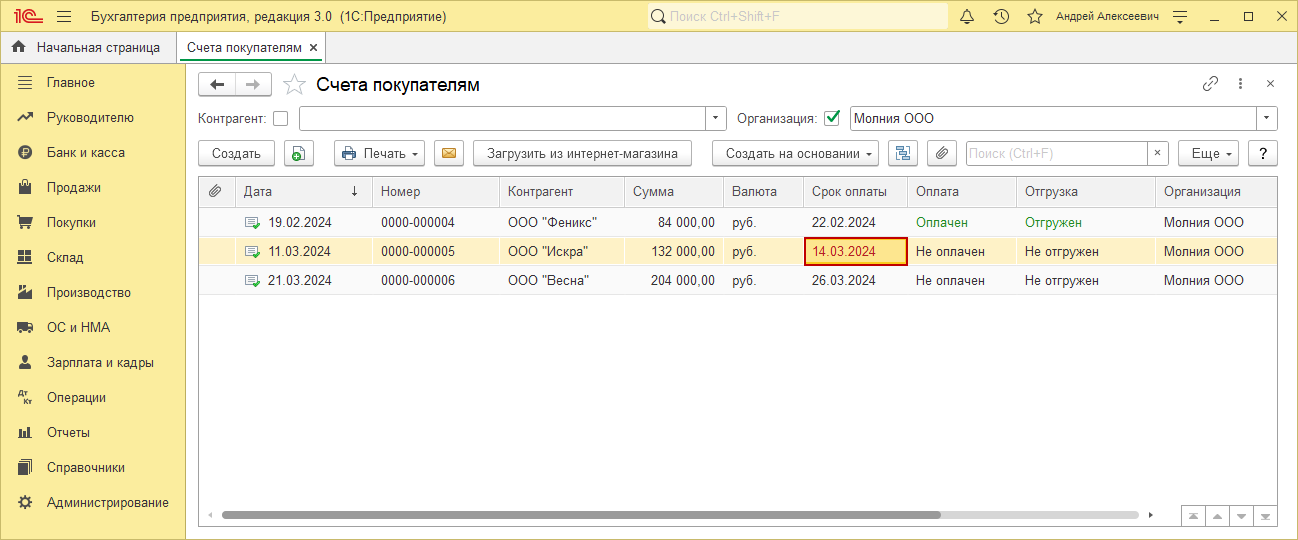Open the history clock icon
Viewport: 1298px width, 540px height.
(1001, 17)
